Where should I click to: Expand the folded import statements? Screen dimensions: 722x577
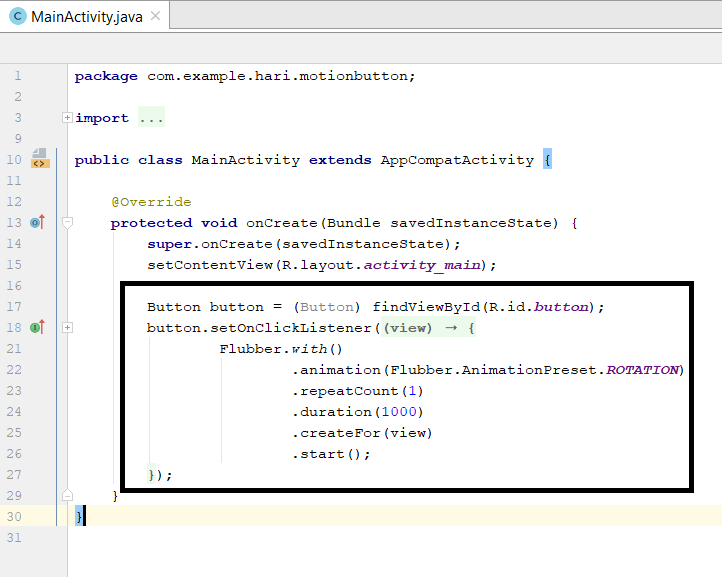pos(67,118)
